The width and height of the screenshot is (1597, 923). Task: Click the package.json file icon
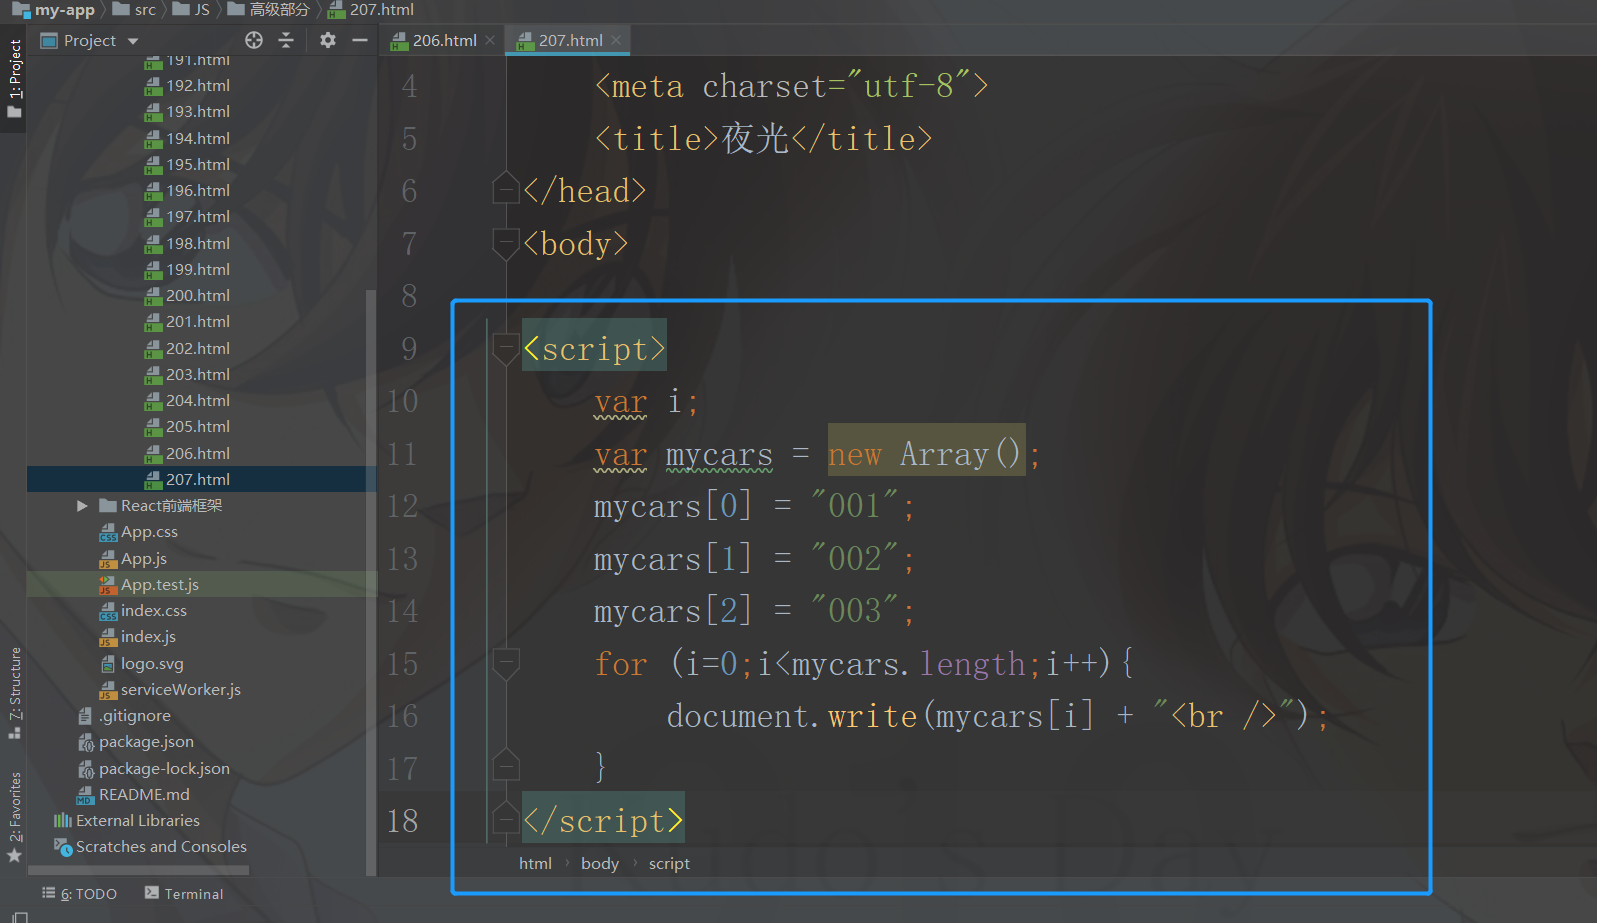[86, 742]
